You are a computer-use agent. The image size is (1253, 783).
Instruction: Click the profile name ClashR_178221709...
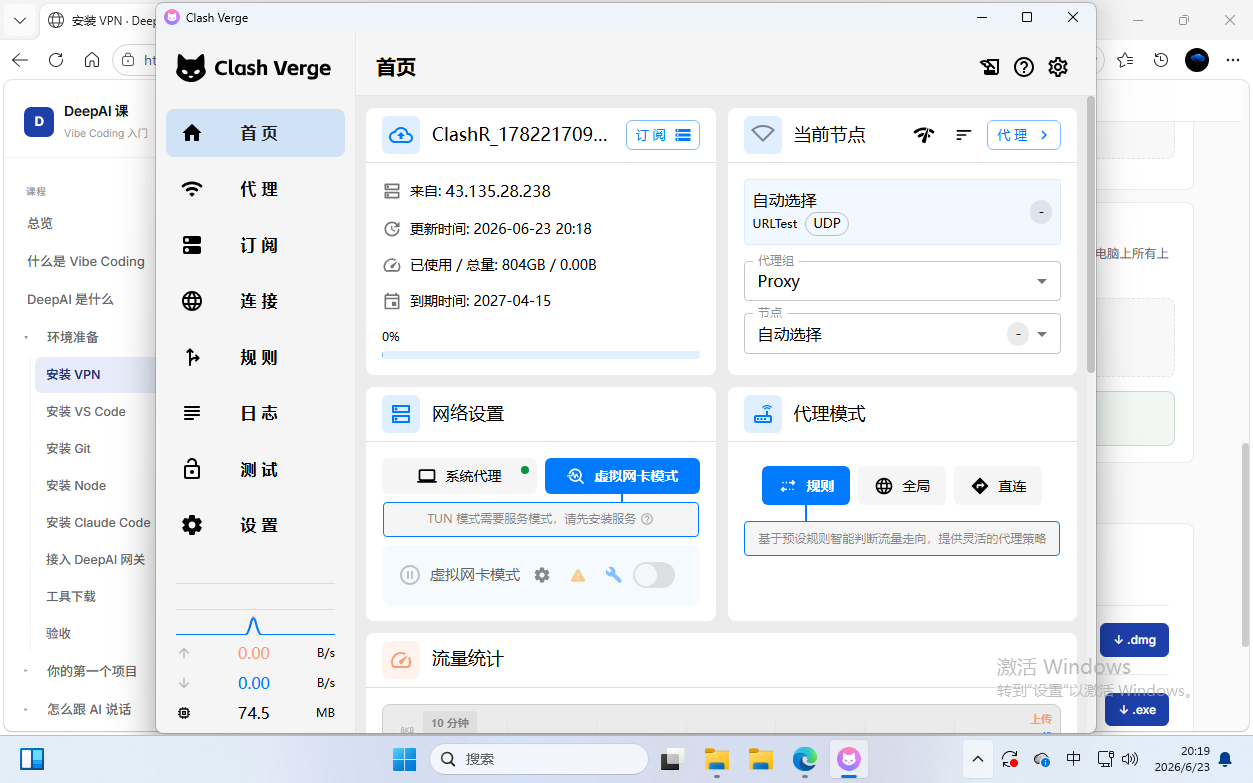tap(519, 135)
